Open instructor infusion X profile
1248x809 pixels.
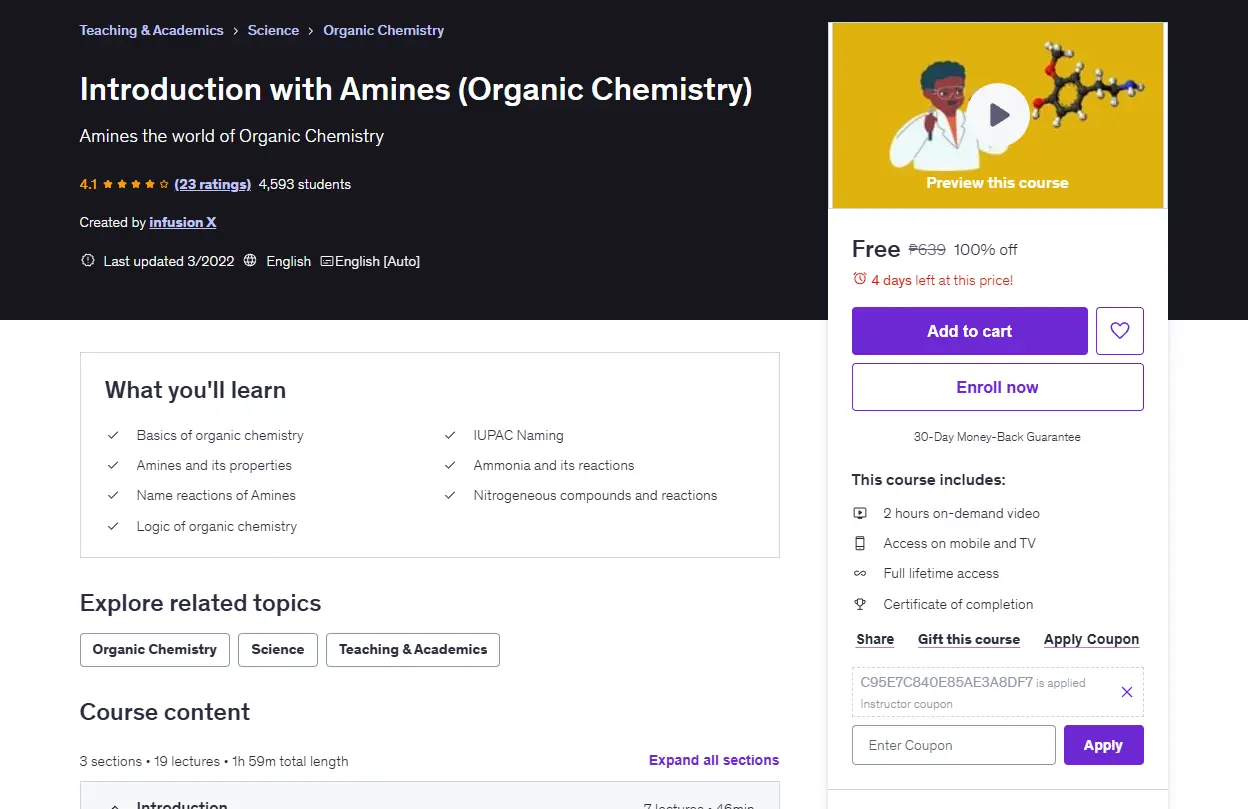[183, 222]
